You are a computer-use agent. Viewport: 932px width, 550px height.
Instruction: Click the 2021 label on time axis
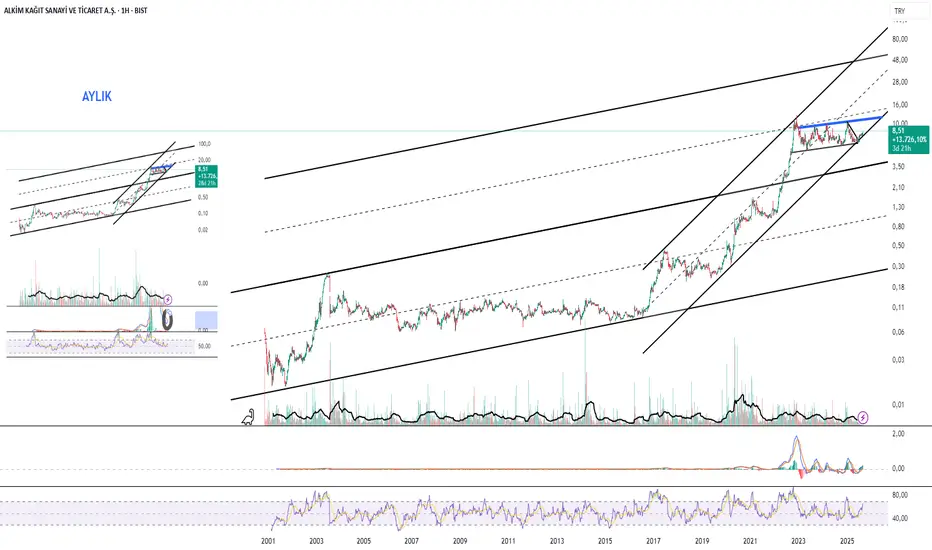[750, 541]
